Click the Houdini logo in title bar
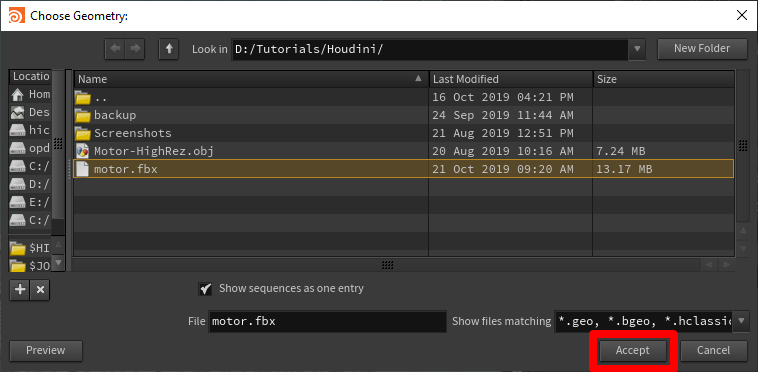 tap(15, 16)
